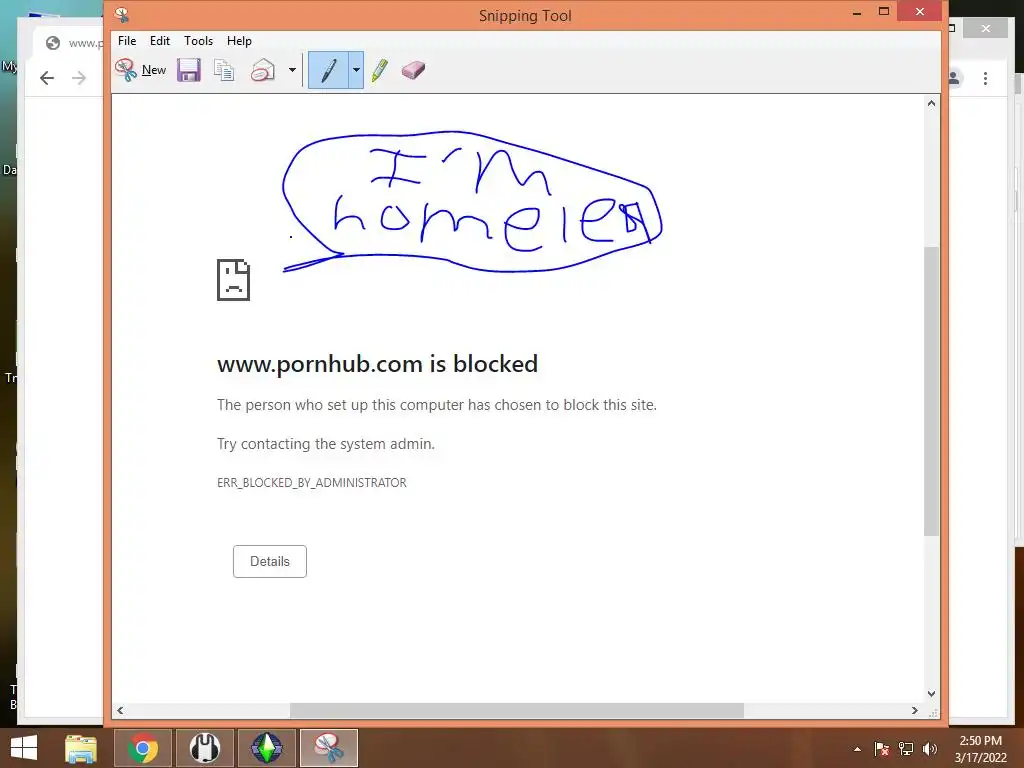Click Snipping Tool taskbar icon
This screenshot has width=1024, height=768.
coord(328,748)
